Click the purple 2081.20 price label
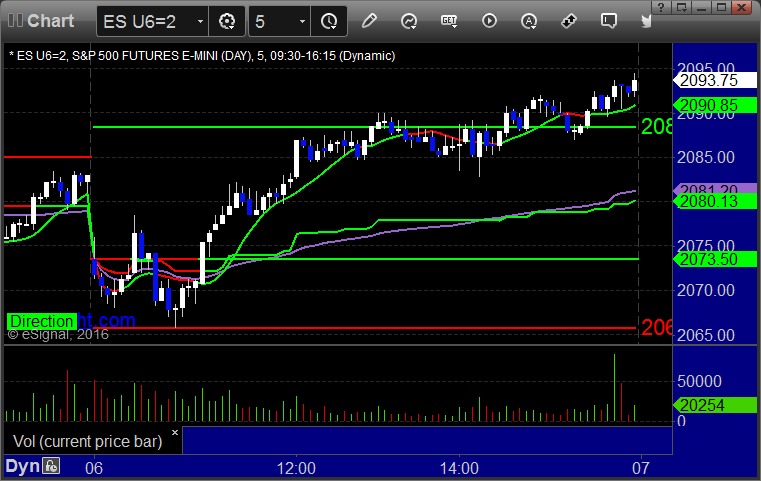 pyautogui.click(x=715, y=188)
